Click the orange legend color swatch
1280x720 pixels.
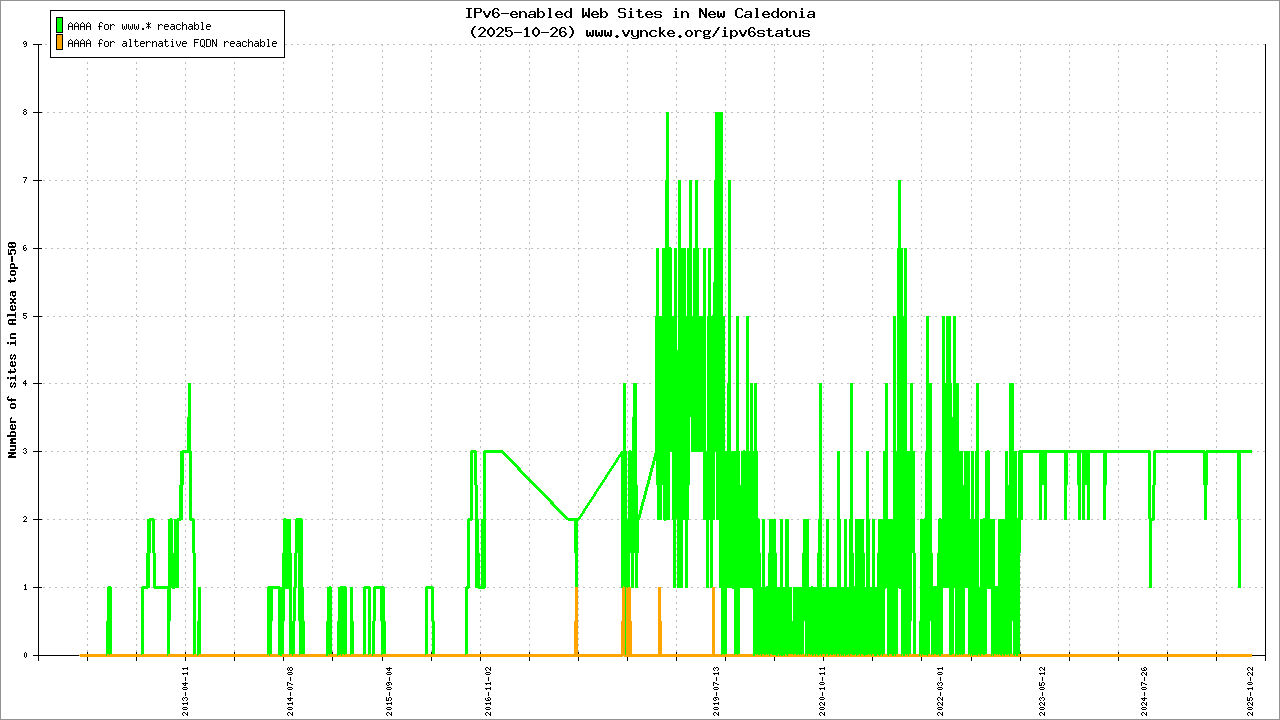(x=60, y=43)
